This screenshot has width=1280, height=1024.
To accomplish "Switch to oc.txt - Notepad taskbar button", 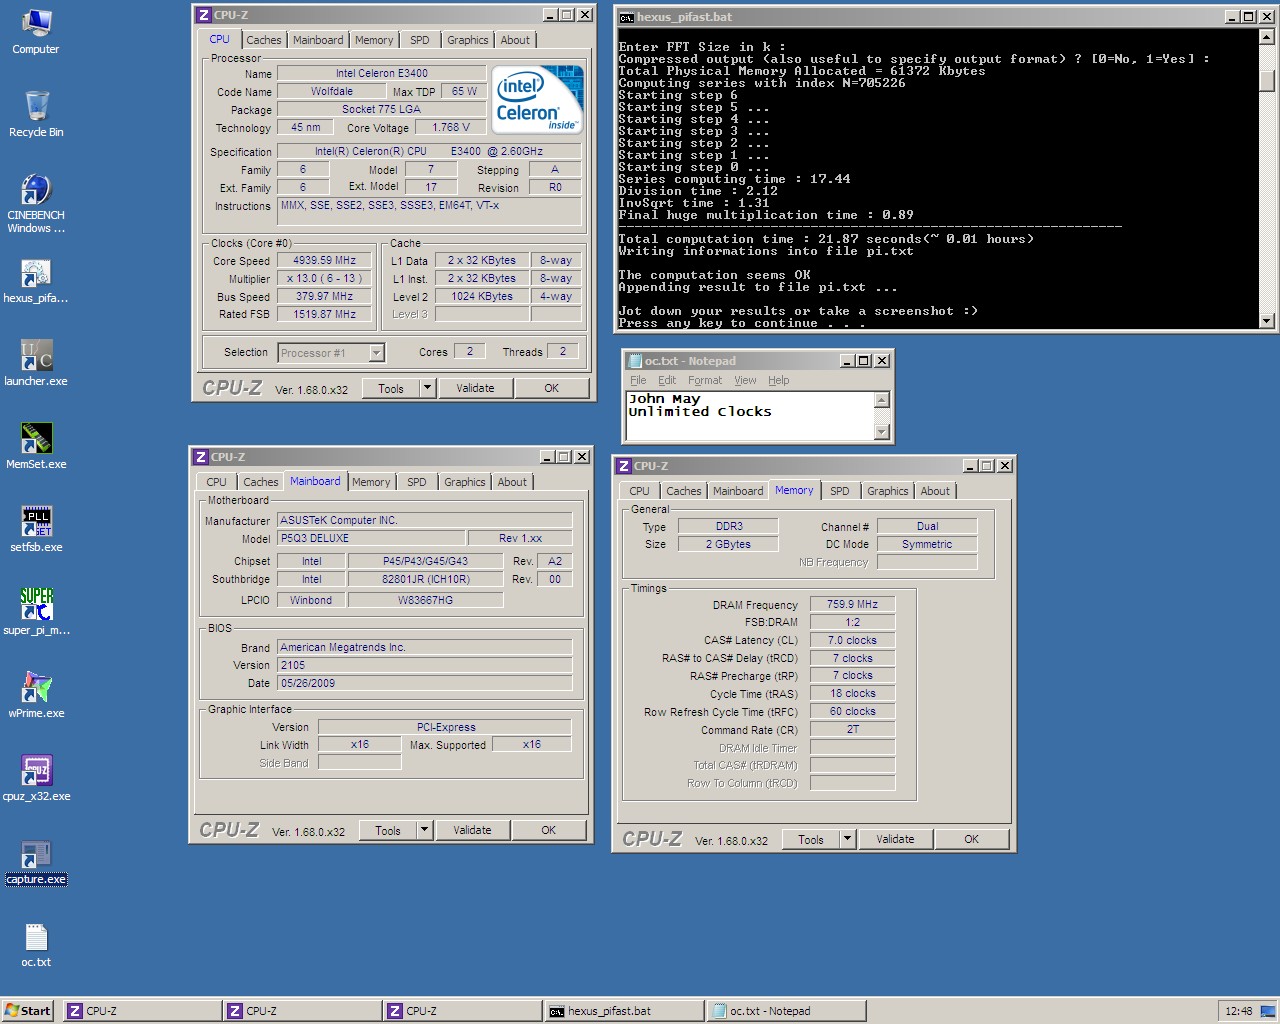I will coord(785,1011).
